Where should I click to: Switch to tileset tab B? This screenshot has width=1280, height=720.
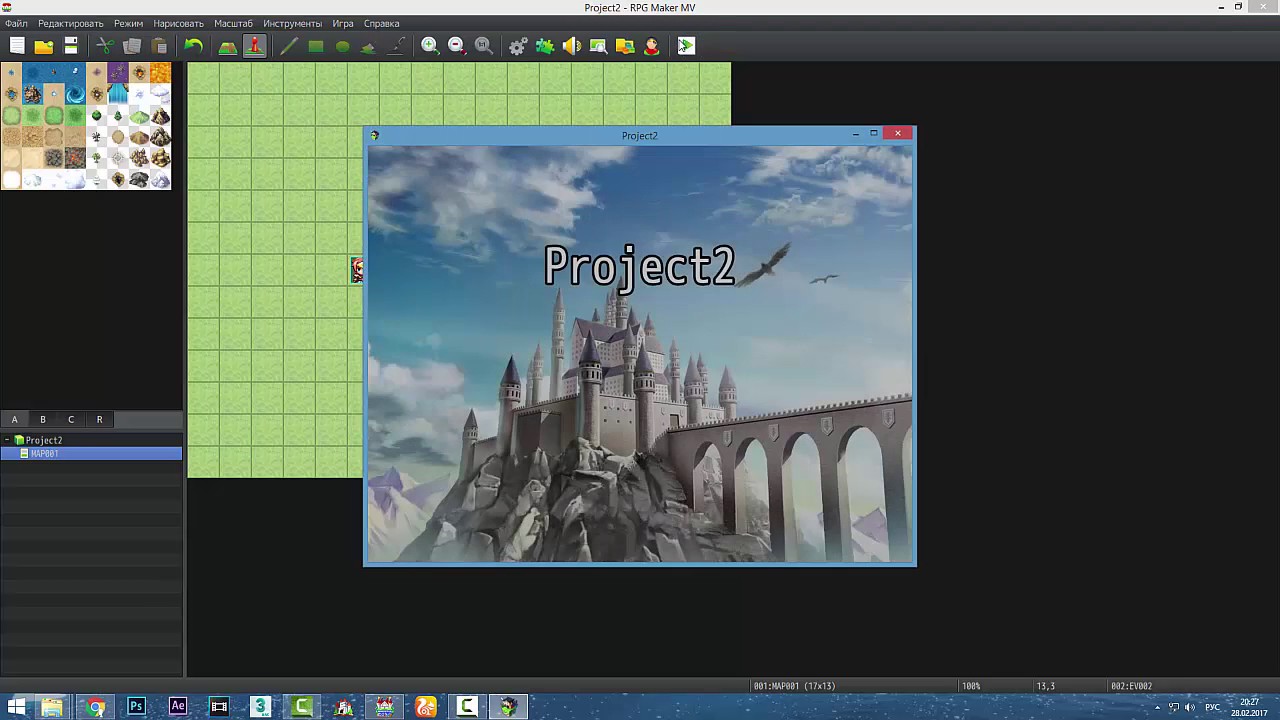(42, 419)
